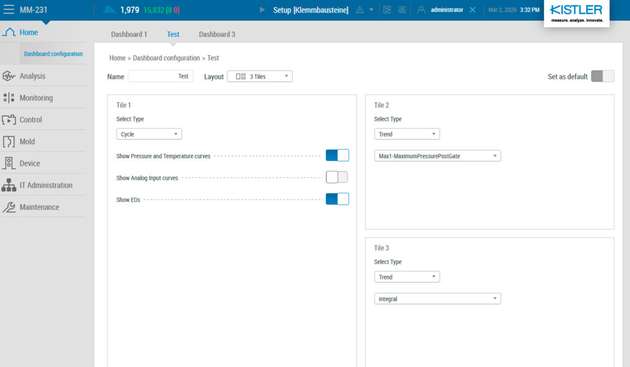
Task: Open Analysis in the sidebar menu
Action: tap(33, 76)
